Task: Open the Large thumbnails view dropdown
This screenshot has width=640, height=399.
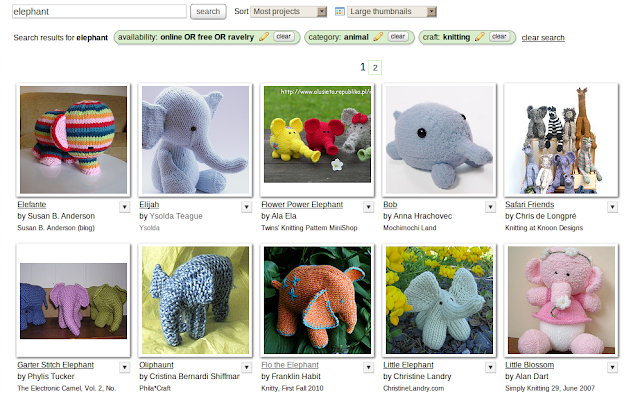Action: click(392, 11)
